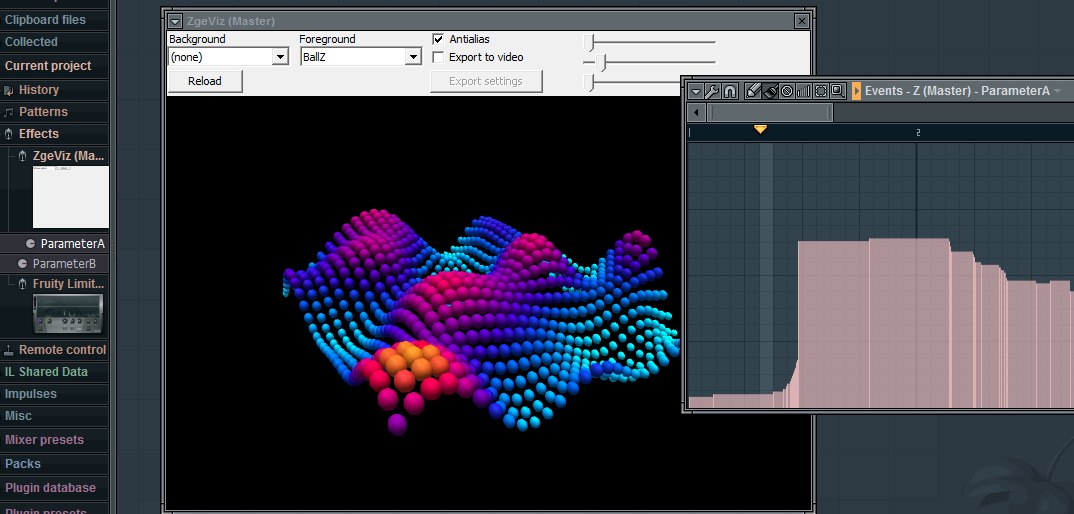This screenshot has height=514, width=1074.
Task: Uncheck the Antialias checkbox
Action: point(438,39)
